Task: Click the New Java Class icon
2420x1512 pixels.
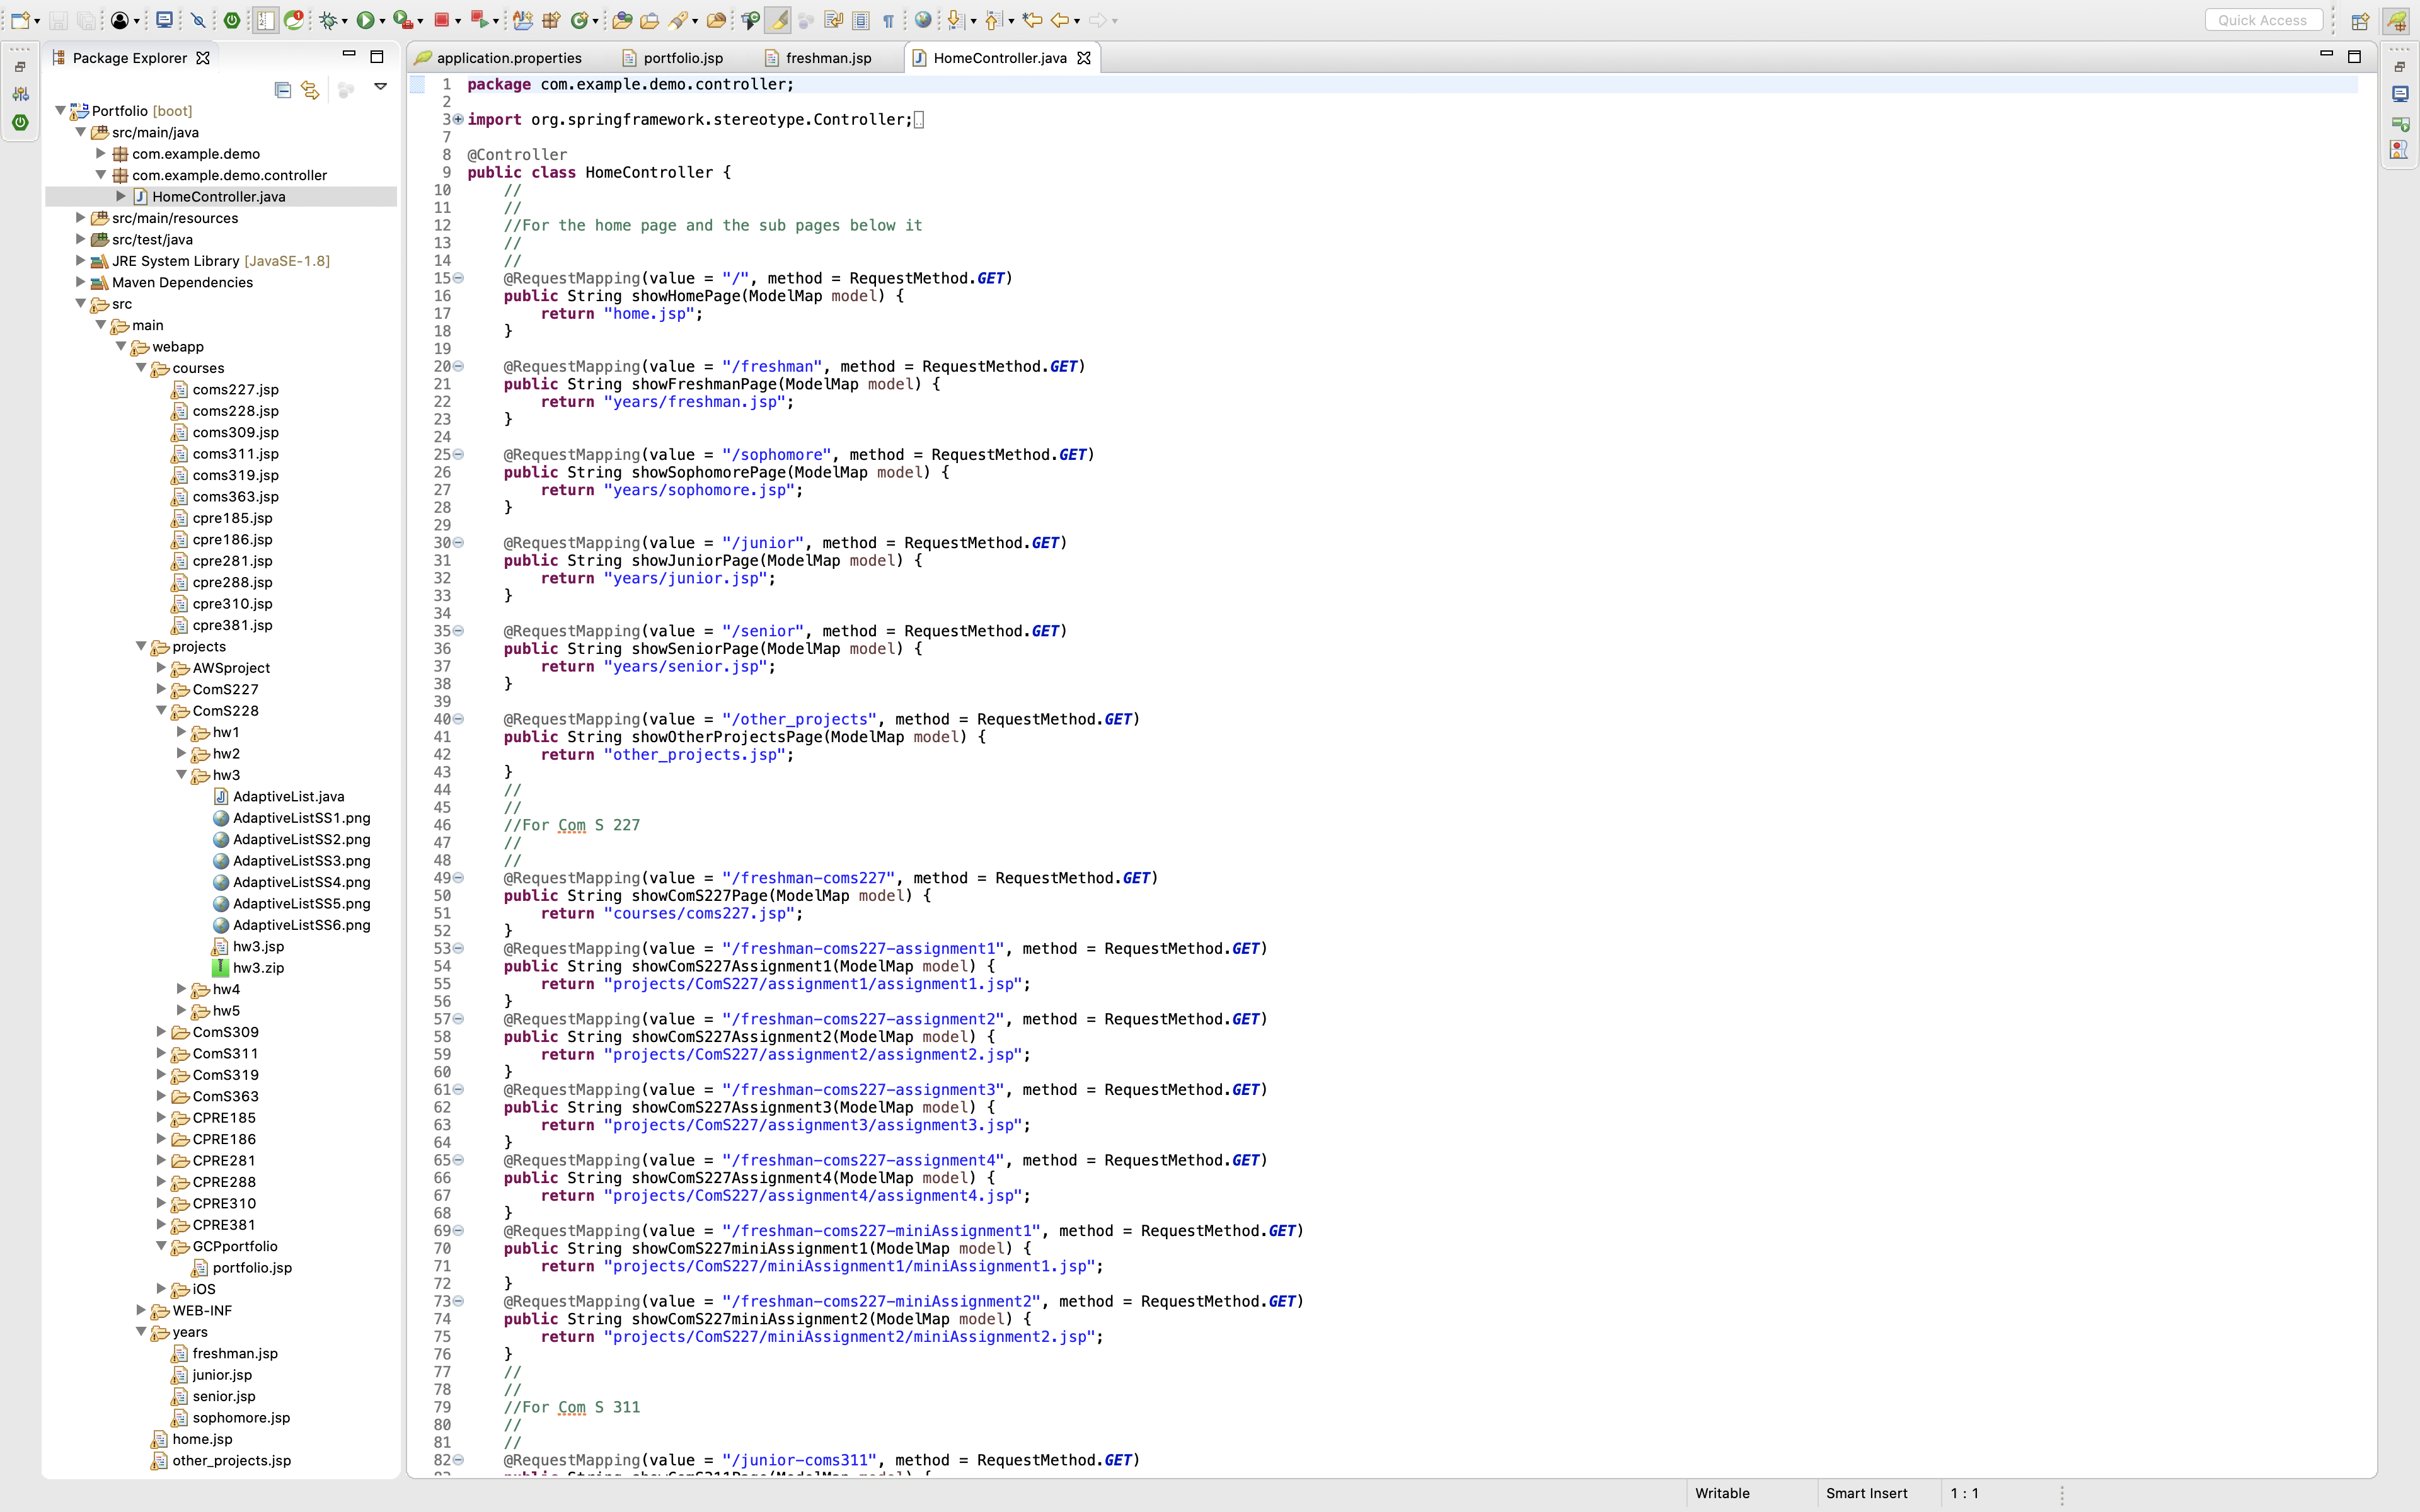Action: pyautogui.click(x=579, y=20)
